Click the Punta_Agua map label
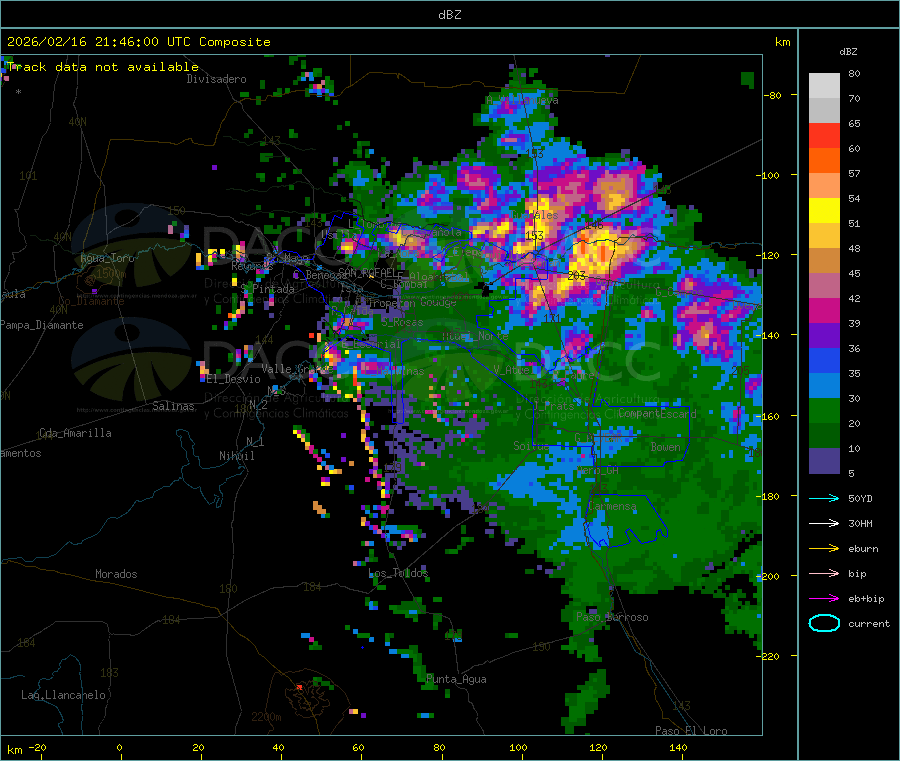Viewport: 900px width, 761px height. [456, 679]
